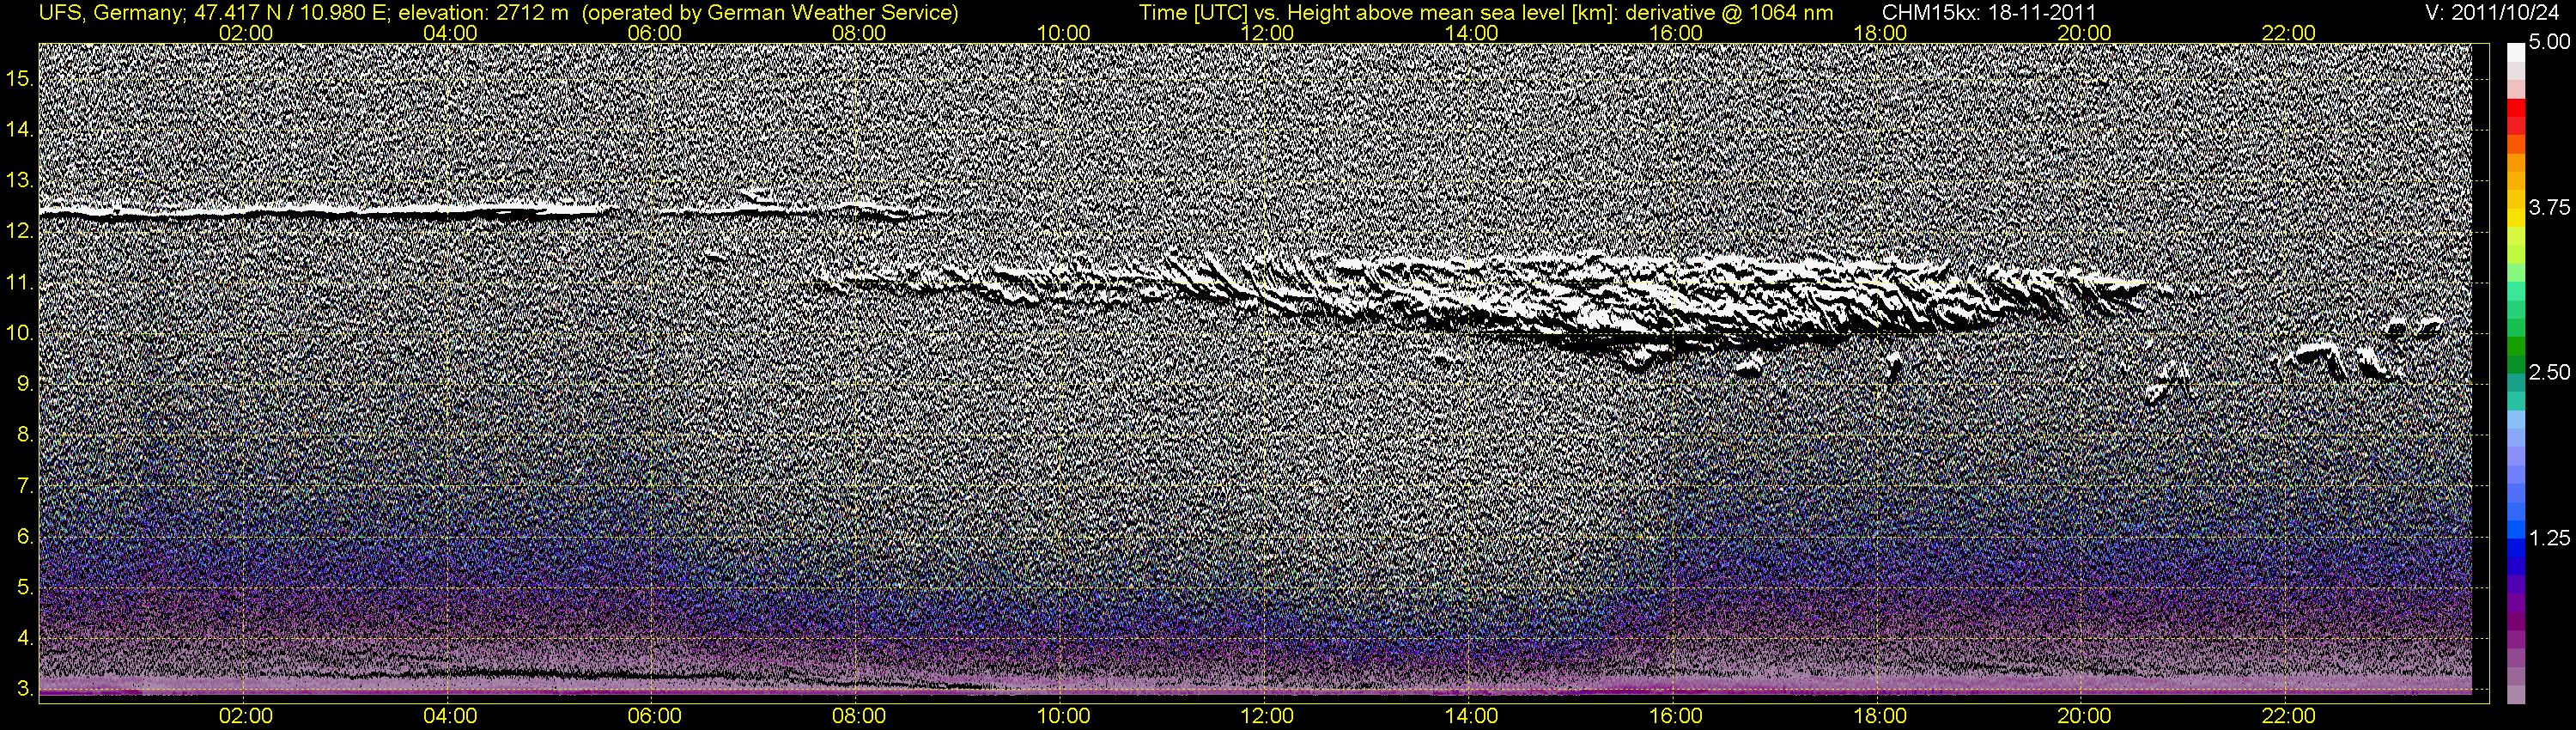Click the 7. height axis label
This screenshot has width=2576, height=730.
(x=25, y=485)
